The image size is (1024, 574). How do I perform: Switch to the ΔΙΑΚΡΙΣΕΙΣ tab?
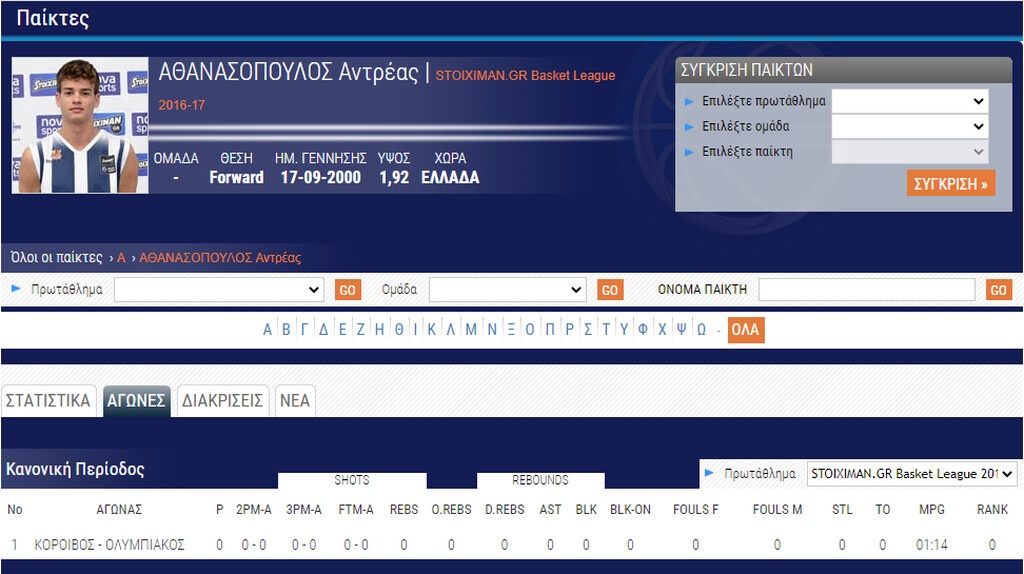[223, 400]
